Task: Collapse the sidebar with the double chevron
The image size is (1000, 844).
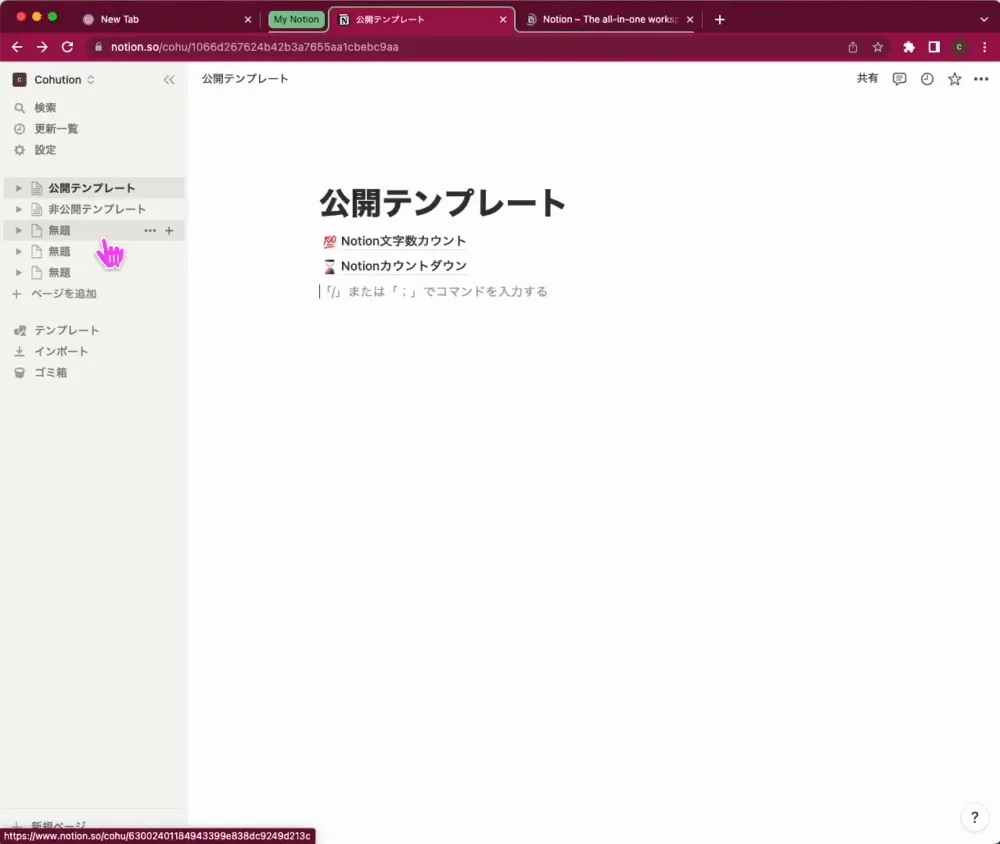Action: (x=169, y=81)
